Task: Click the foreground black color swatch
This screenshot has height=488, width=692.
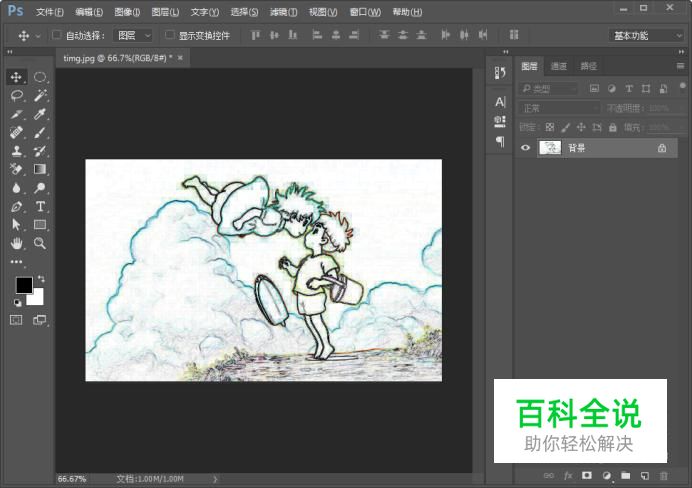Action: tap(23, 285)
